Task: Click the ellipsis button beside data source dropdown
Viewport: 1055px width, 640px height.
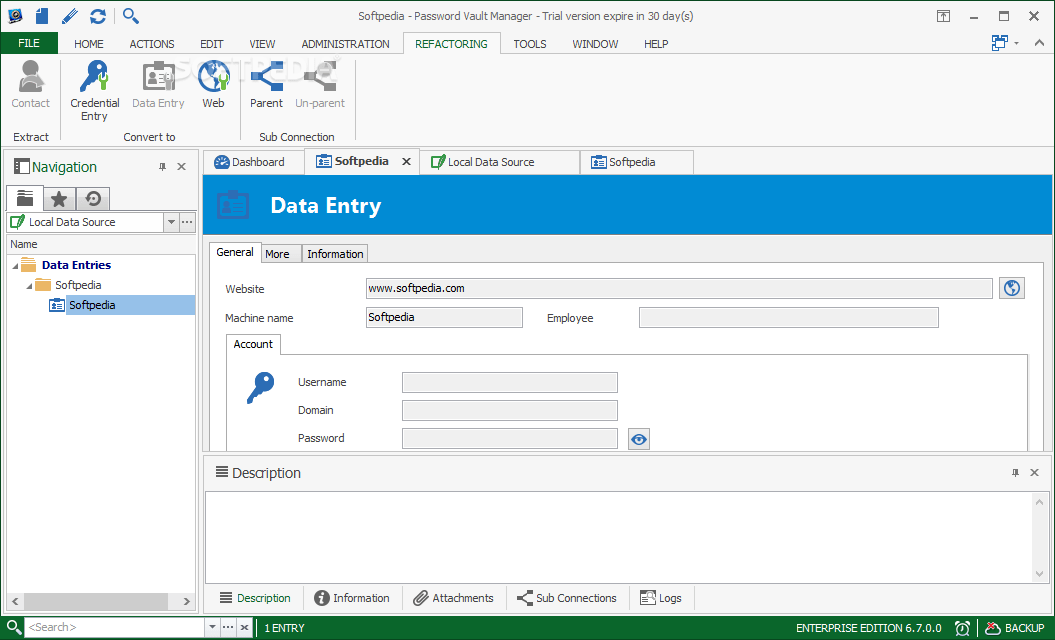Action: pyautogui.click(x=187, y=222)
